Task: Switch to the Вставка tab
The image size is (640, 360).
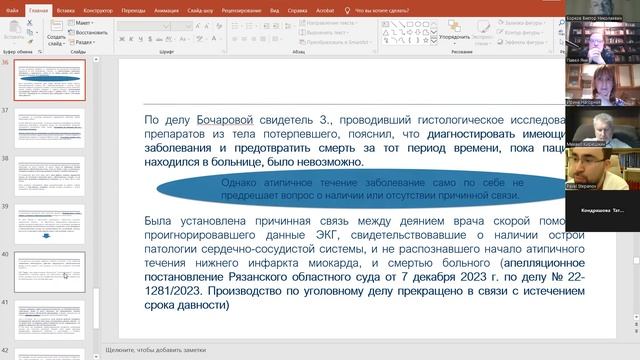Action: (x=65, y=11)
